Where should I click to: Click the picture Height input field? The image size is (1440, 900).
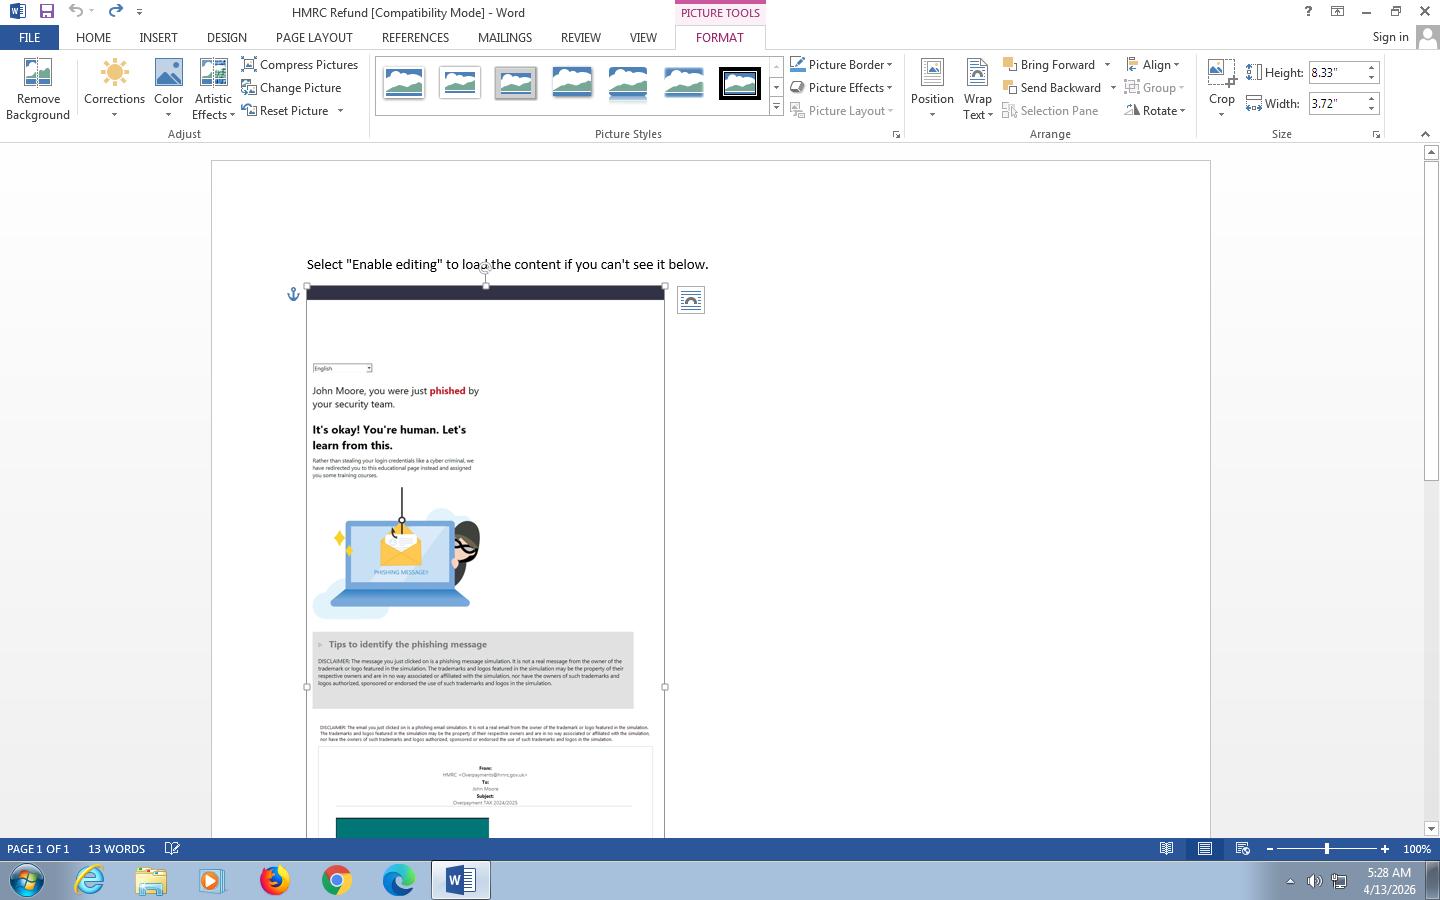(x=1335, y=73)
